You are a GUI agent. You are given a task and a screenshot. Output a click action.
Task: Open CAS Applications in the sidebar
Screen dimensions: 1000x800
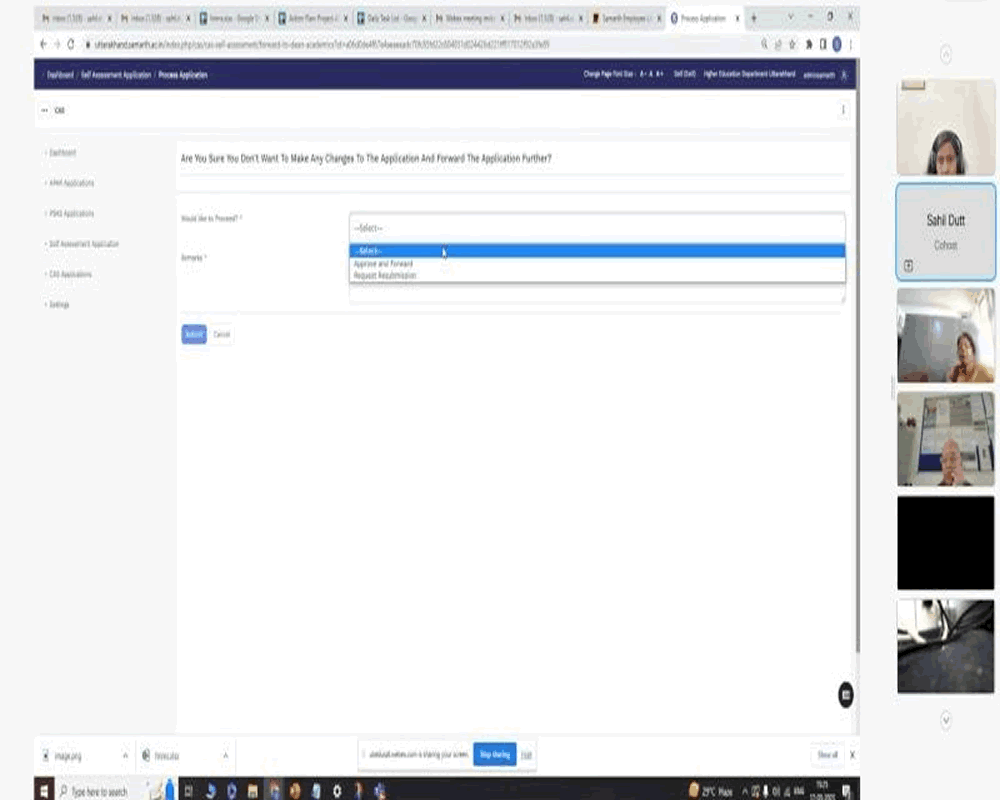coord(71,274)
